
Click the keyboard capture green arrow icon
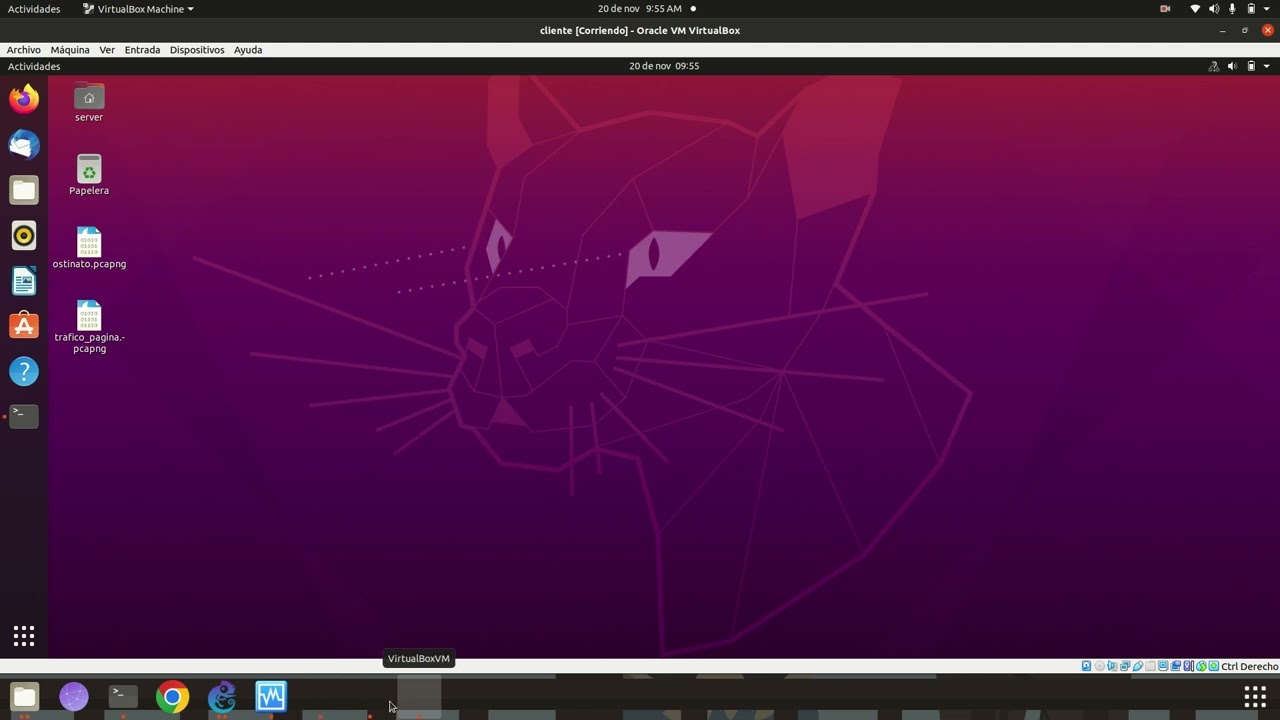pyautogui.click(x=1213, y=666)
